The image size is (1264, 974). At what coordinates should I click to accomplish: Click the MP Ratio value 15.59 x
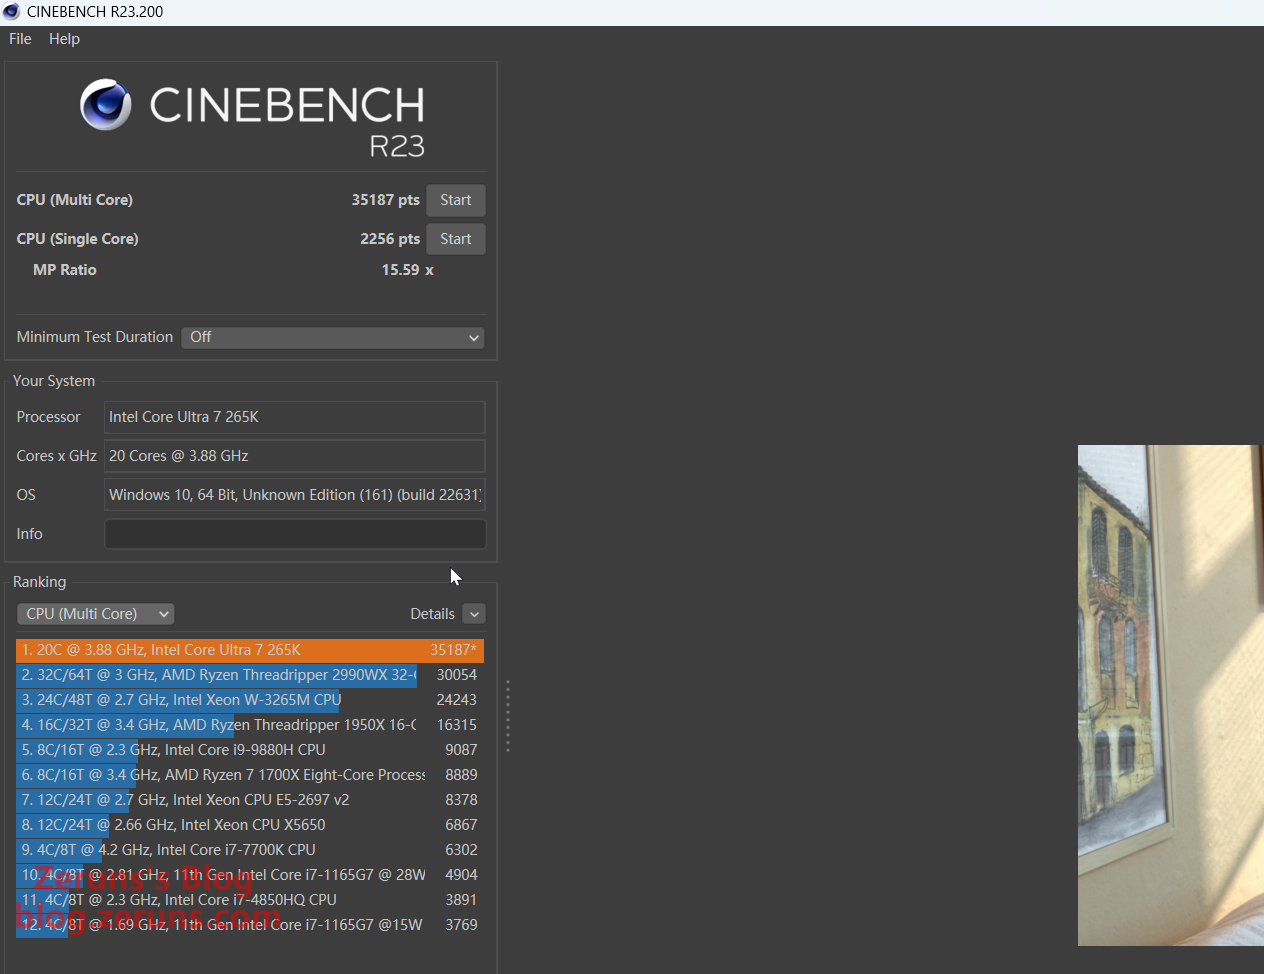[407, 270]
